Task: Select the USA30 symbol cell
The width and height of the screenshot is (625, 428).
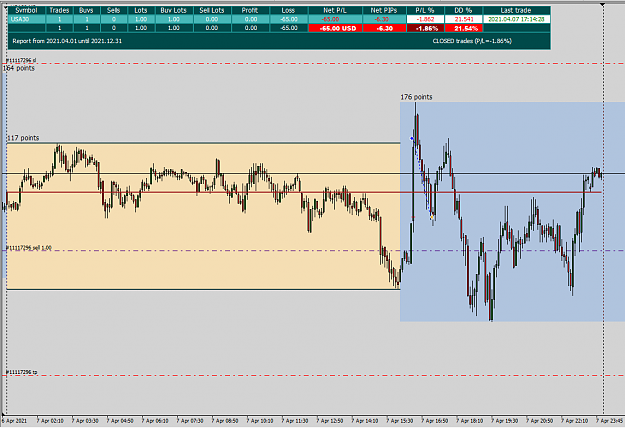Action: 27,19
